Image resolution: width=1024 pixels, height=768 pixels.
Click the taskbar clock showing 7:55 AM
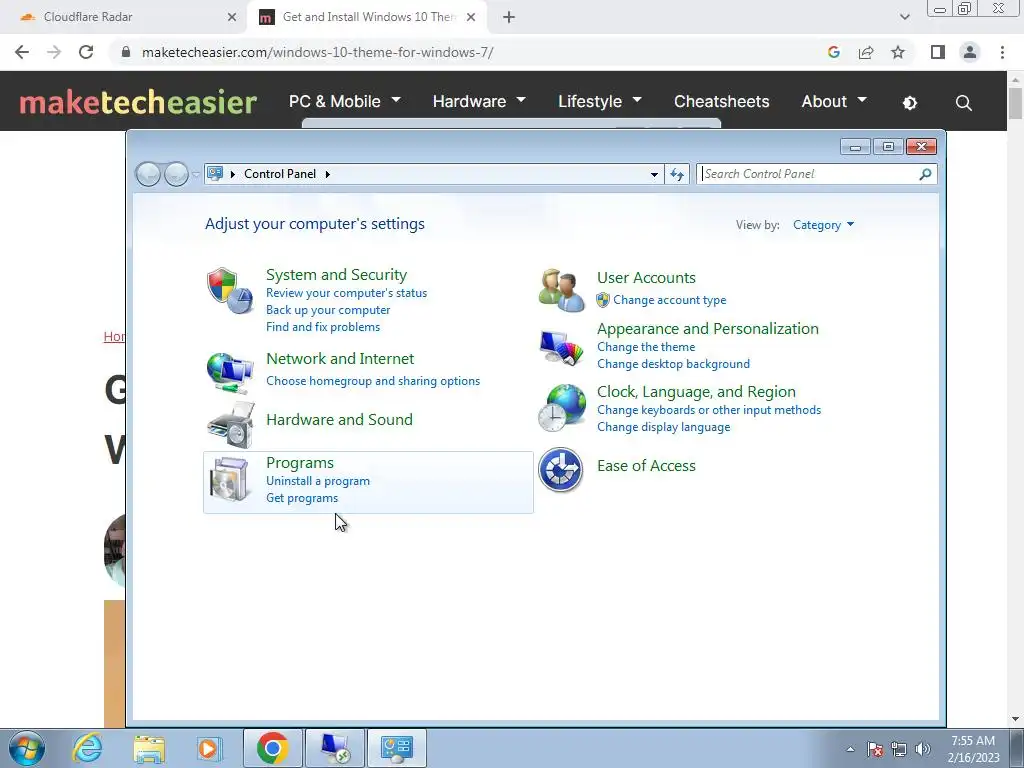(973, 748)
